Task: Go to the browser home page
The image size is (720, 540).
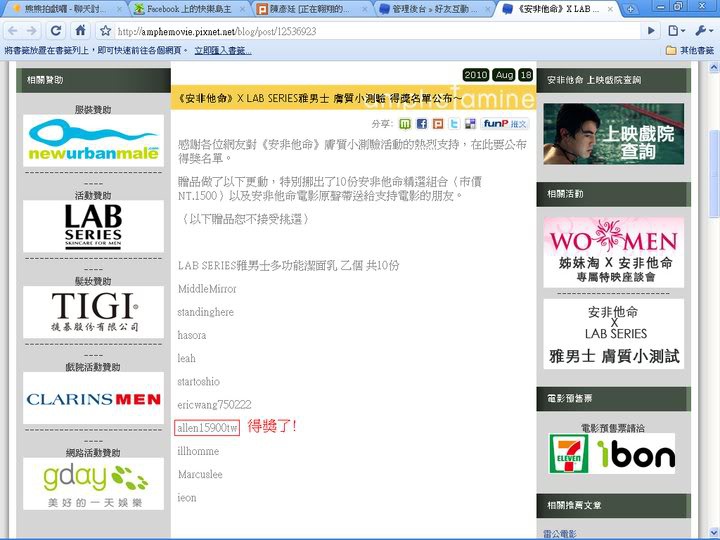Action: [80, 31]
